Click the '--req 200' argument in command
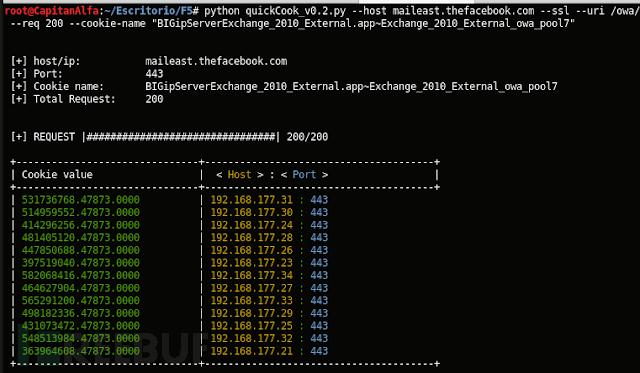This screenshot has height=373, width=640. coord(37,23)
